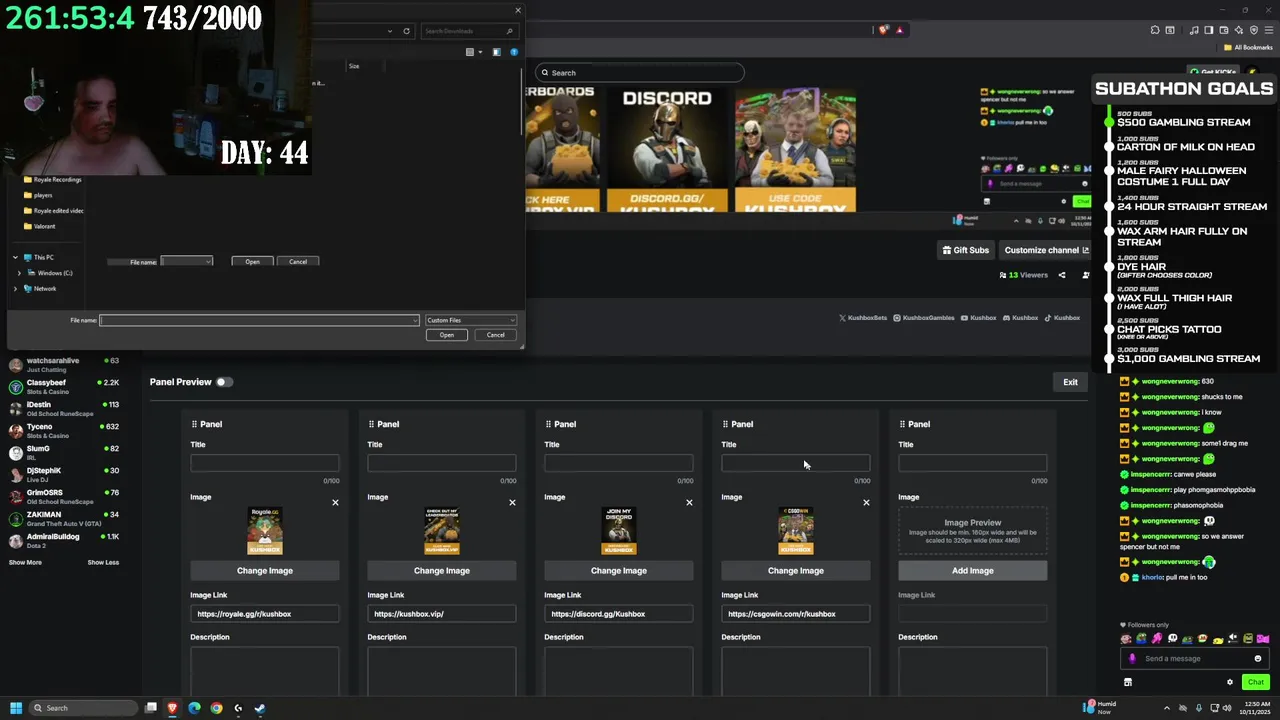Select the Royale Recordings folder
Viewport: 1280px width, 720px height.
tap(52, 180)
